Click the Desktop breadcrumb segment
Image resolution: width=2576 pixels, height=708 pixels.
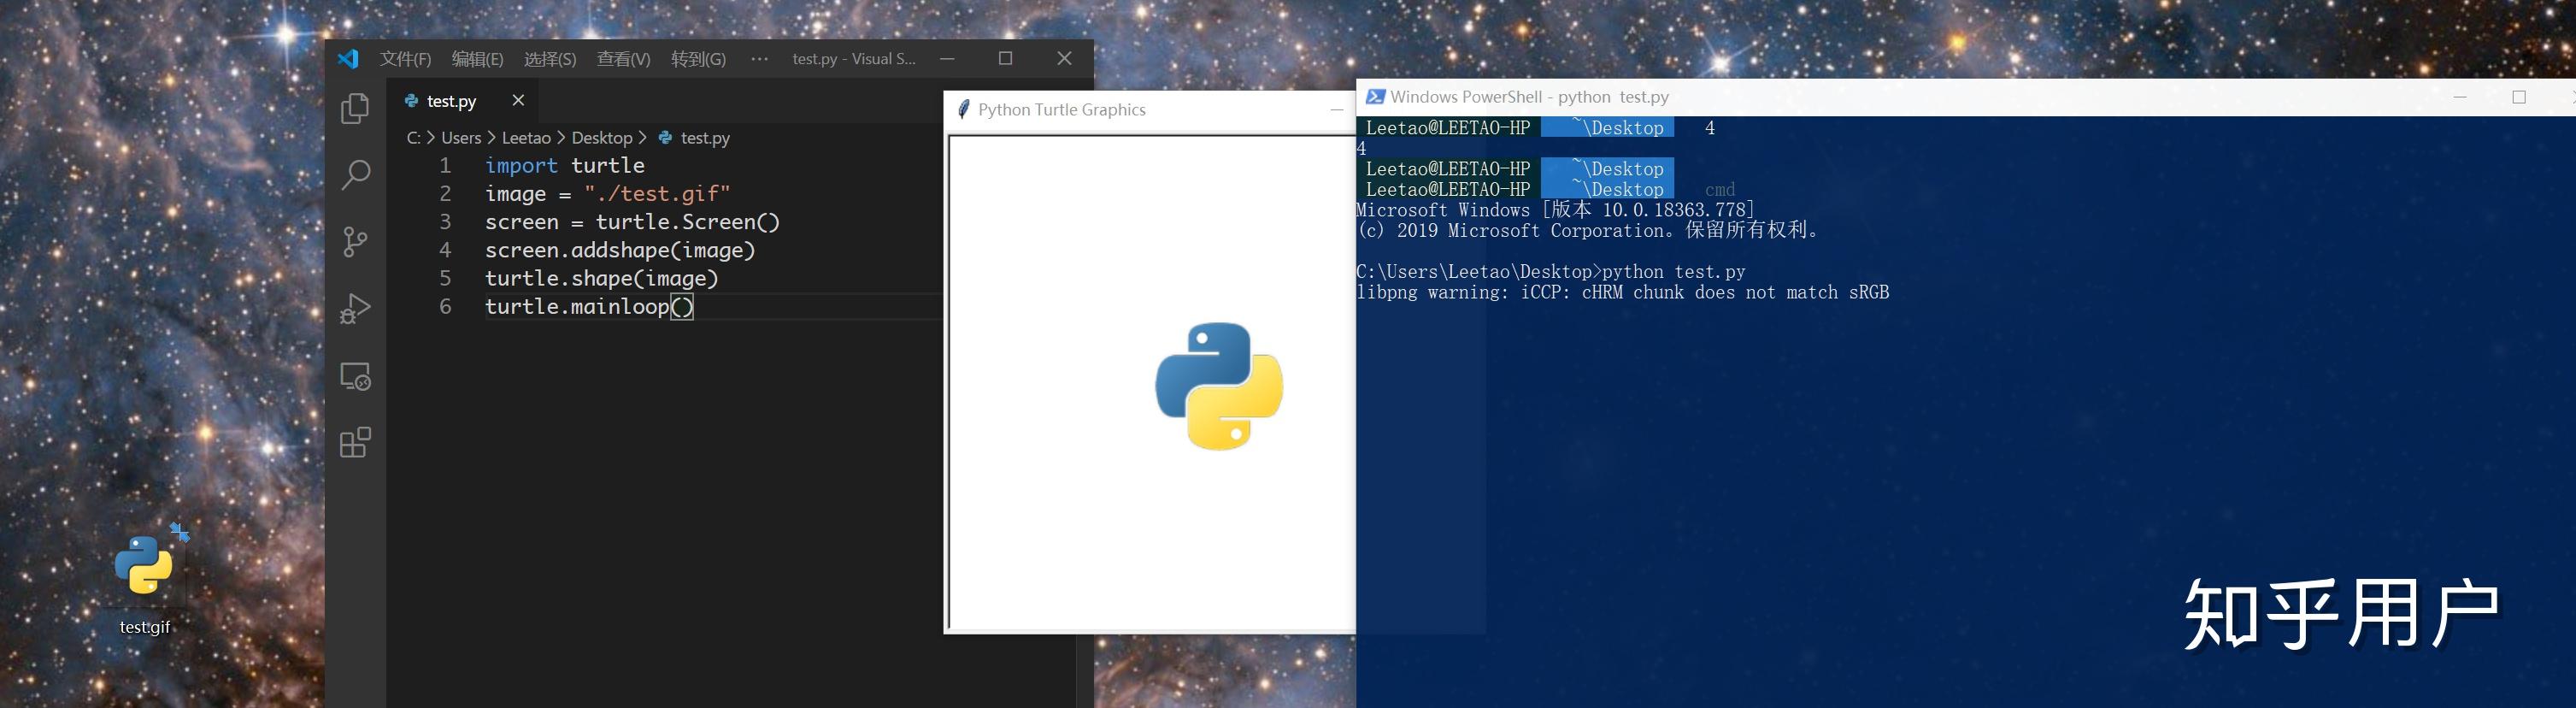(x=602, y=138)
